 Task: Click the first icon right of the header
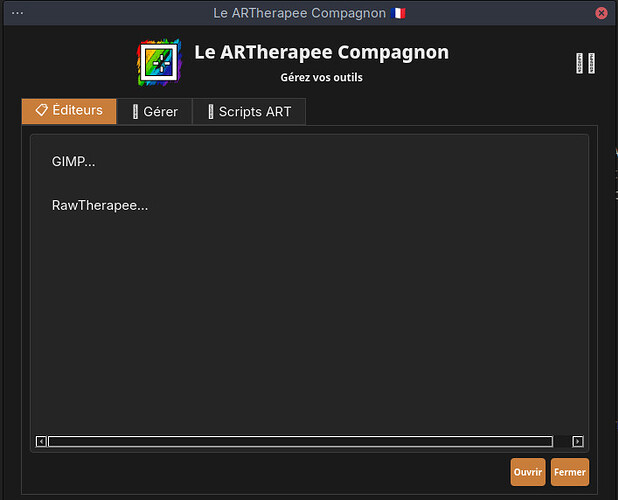[x=579, y=63]
